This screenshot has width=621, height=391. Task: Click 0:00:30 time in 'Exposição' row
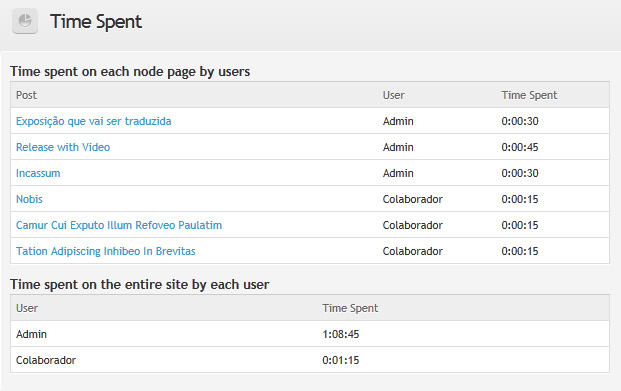click(x=520, y=121)
